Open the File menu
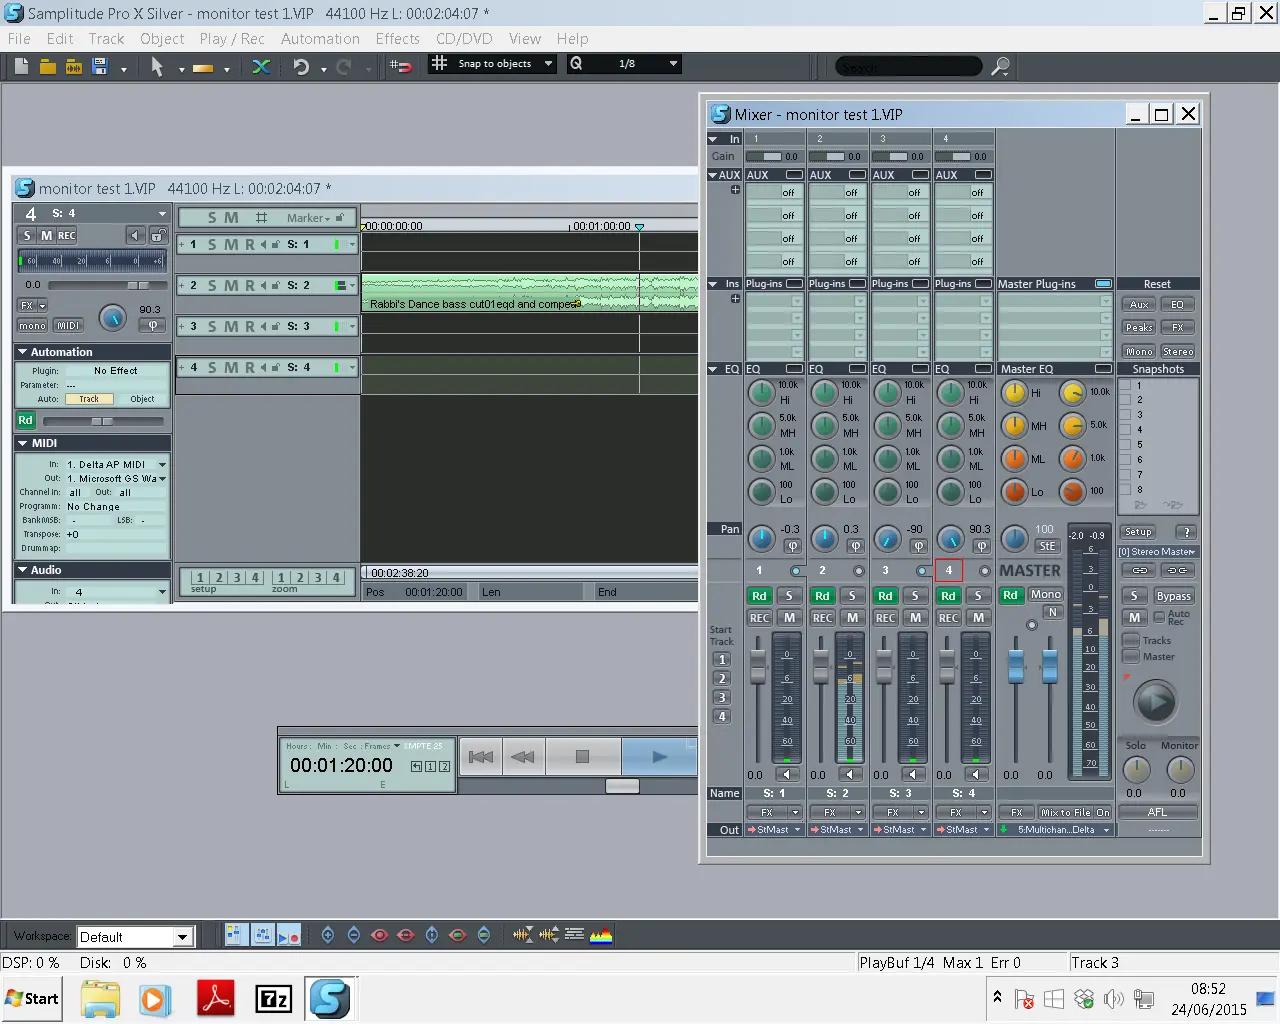Image resolution: width=1280 pixels, height=1024 pixels. pos(19,39)
